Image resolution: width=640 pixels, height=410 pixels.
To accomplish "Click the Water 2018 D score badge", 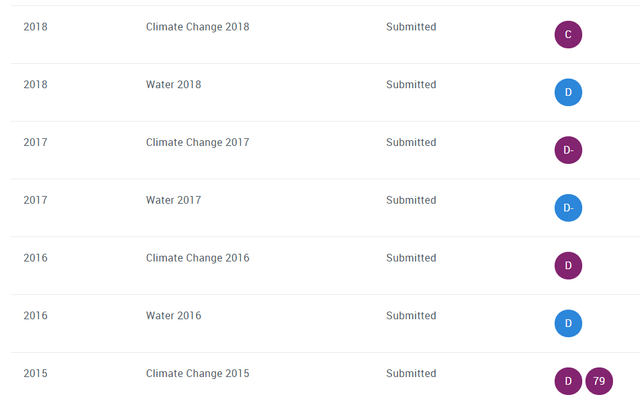I will (568, 93).
